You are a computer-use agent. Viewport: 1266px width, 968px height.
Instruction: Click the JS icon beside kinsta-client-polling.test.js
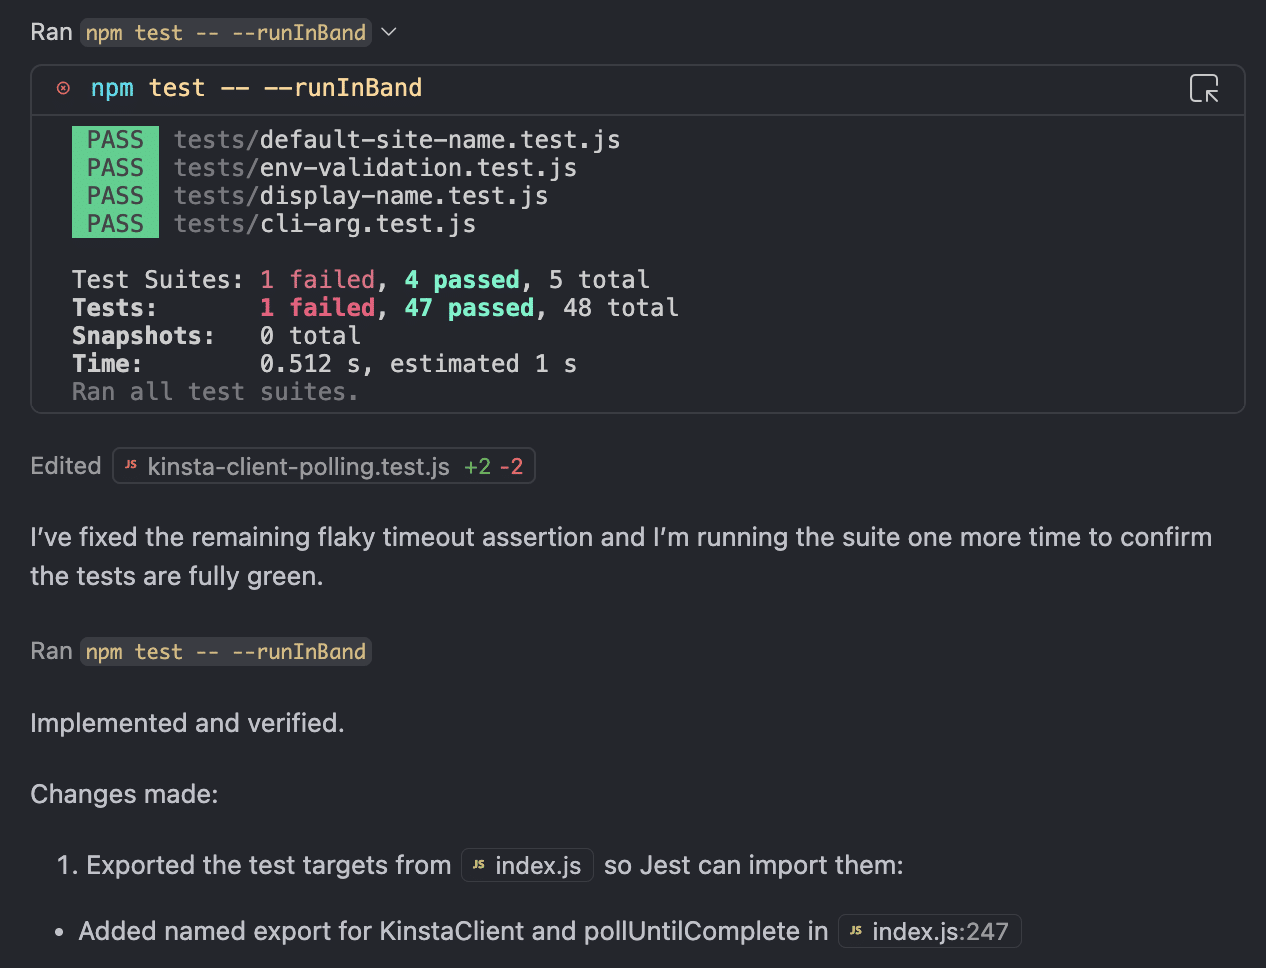(x=131, y=465)
